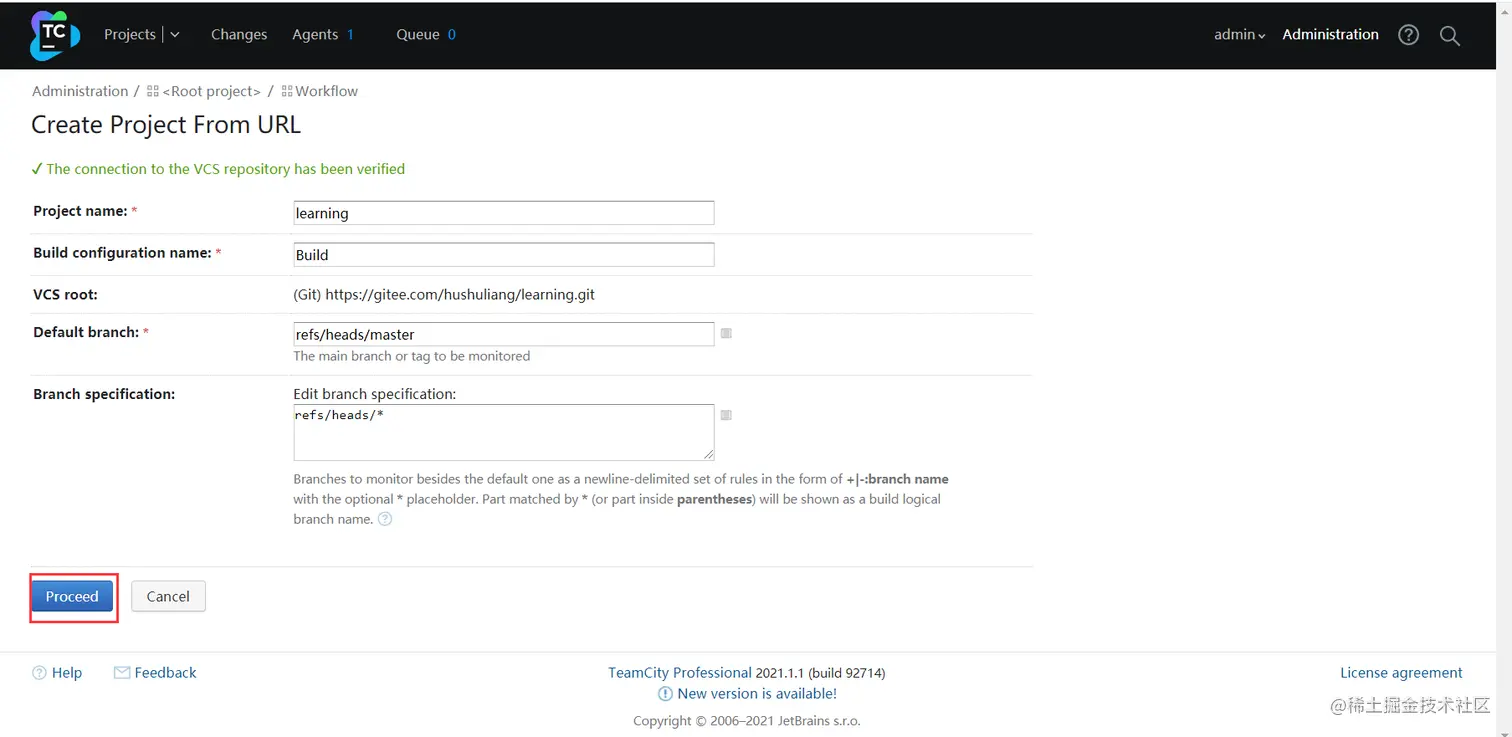Click the Cancel button
The width and height of the screenshot is (1512, 737).
(x=168, y=597)
